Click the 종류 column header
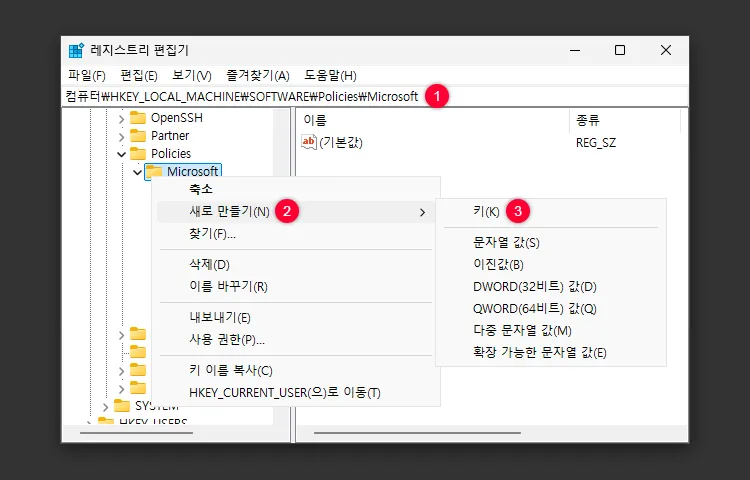This screenshot has width=750, height=480. [x=625, y=120]
